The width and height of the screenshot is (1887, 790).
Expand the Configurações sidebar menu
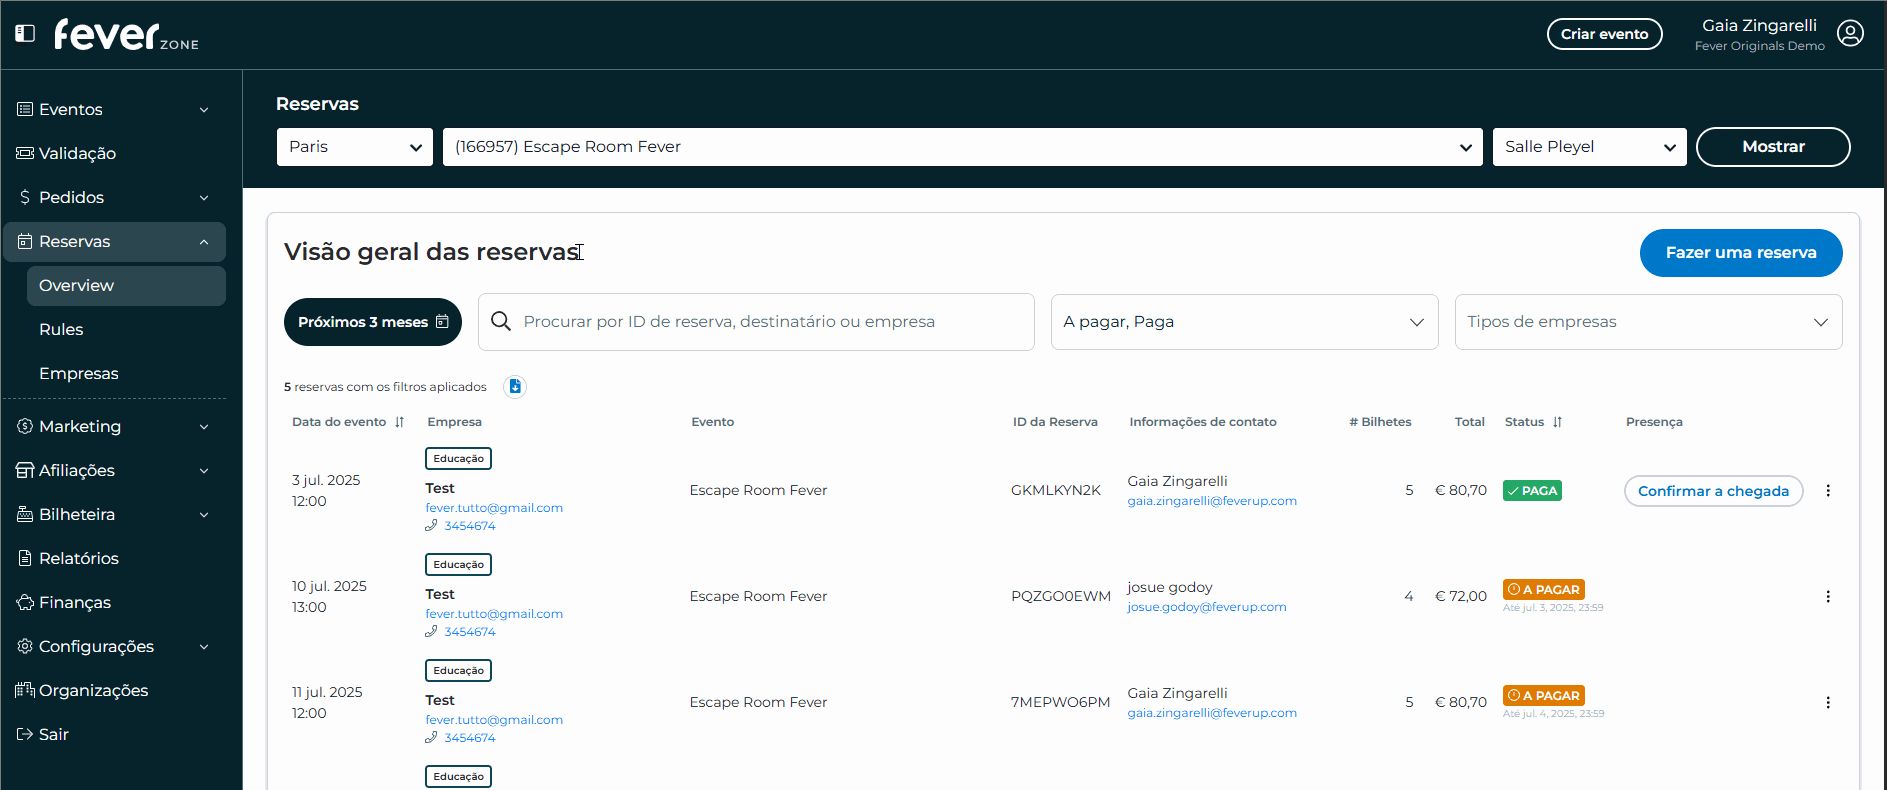point(204,647)
